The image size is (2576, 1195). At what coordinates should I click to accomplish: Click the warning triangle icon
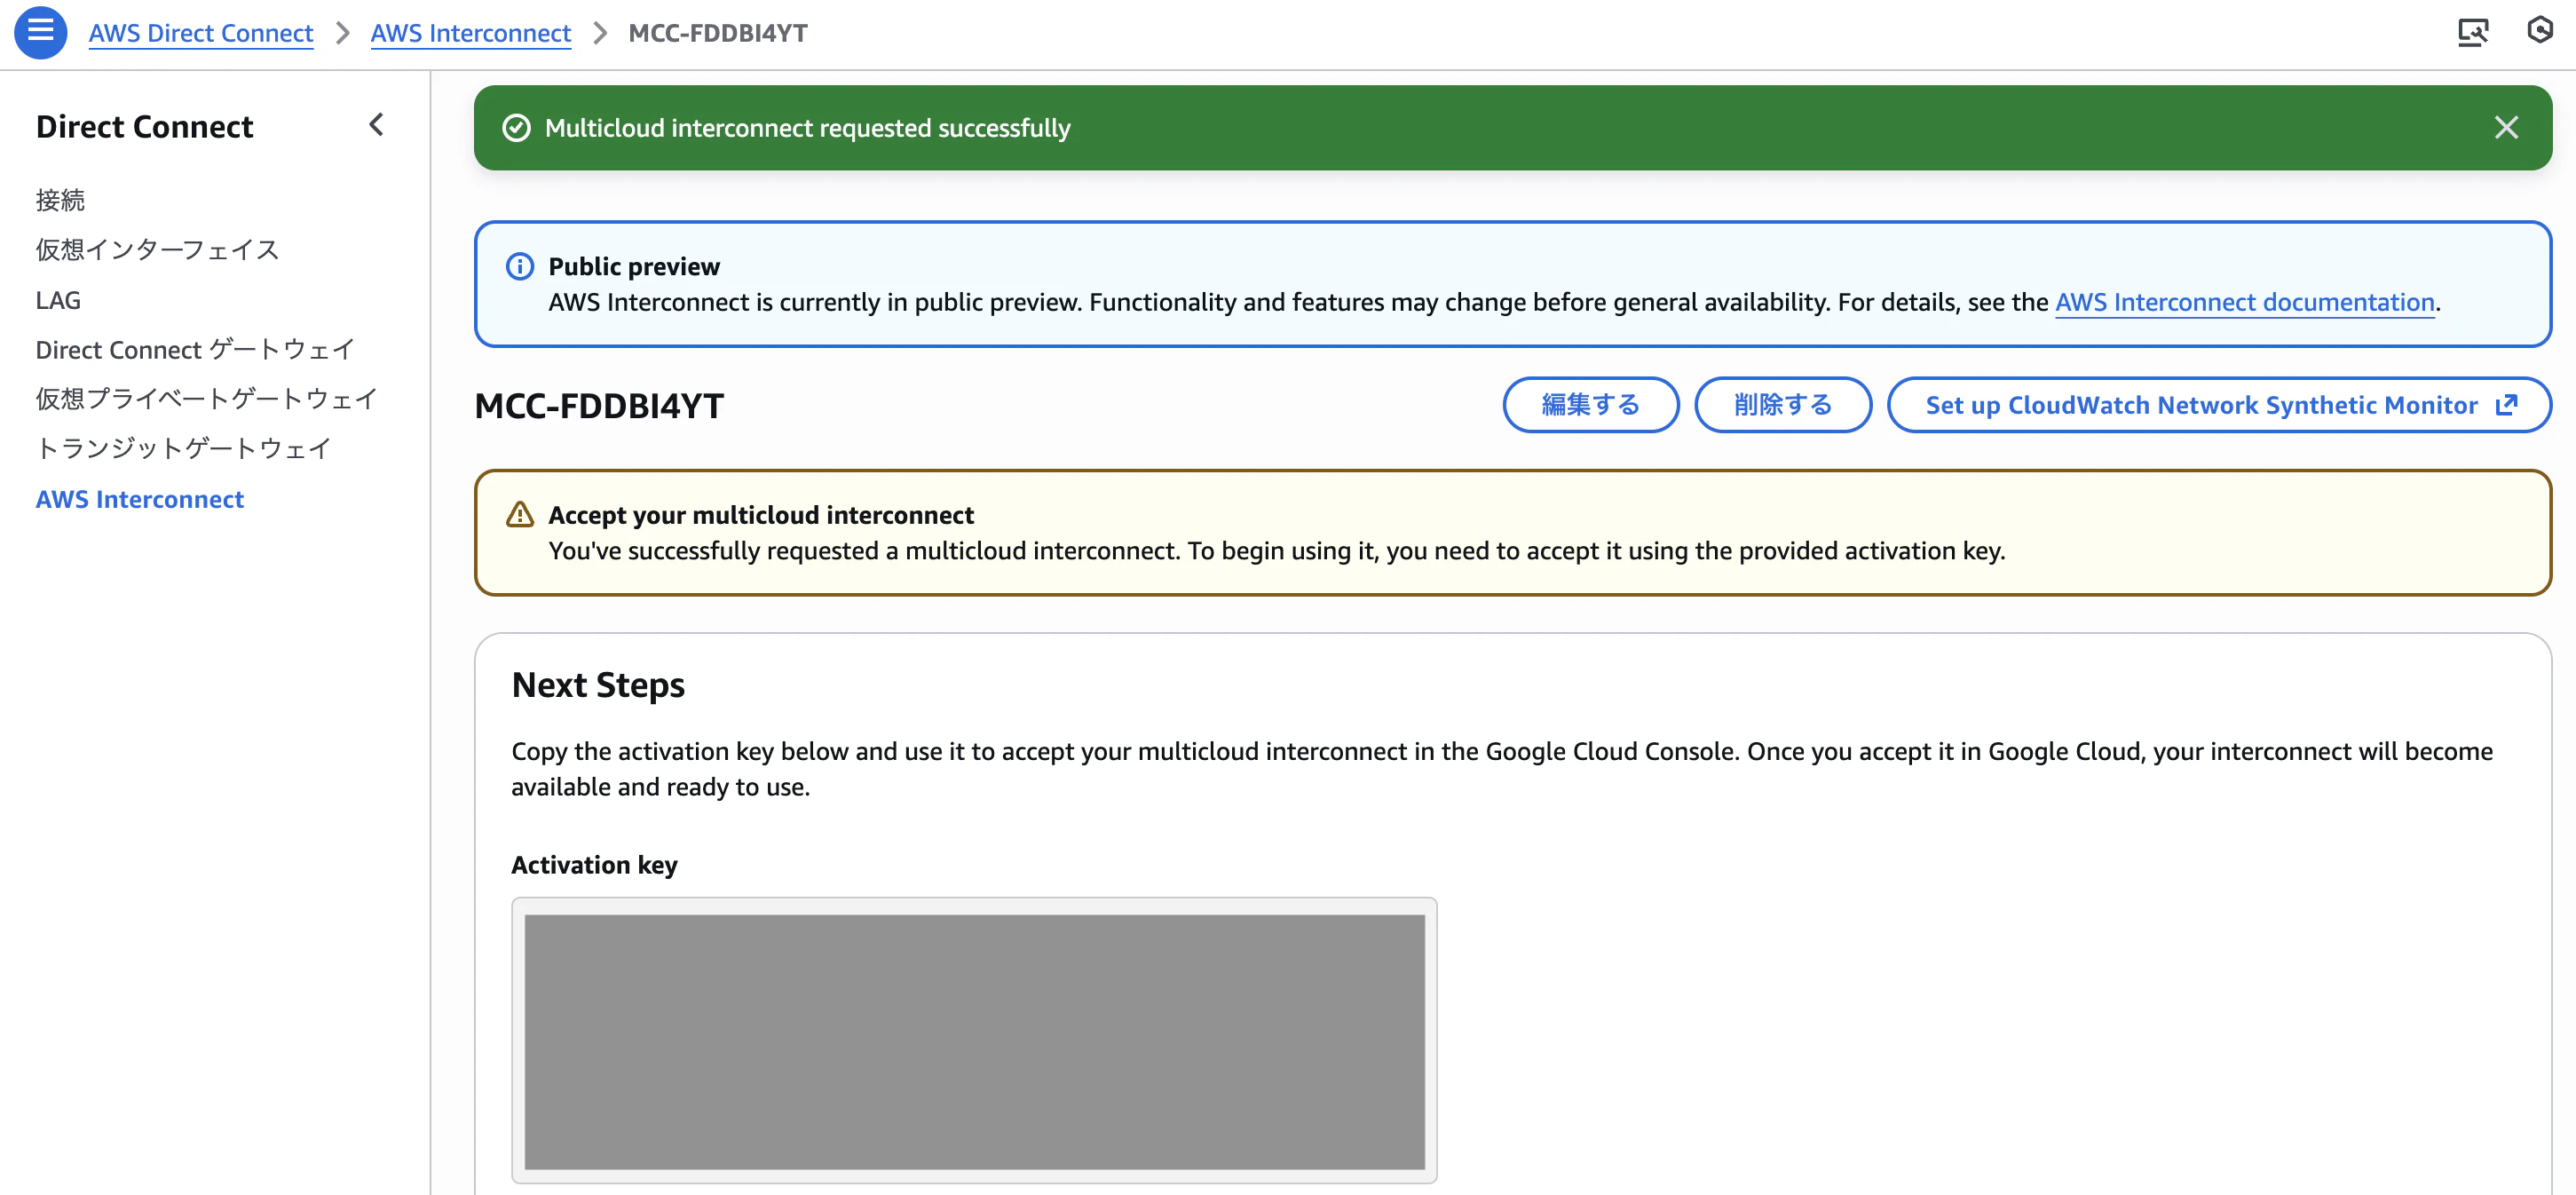point(520,515)
